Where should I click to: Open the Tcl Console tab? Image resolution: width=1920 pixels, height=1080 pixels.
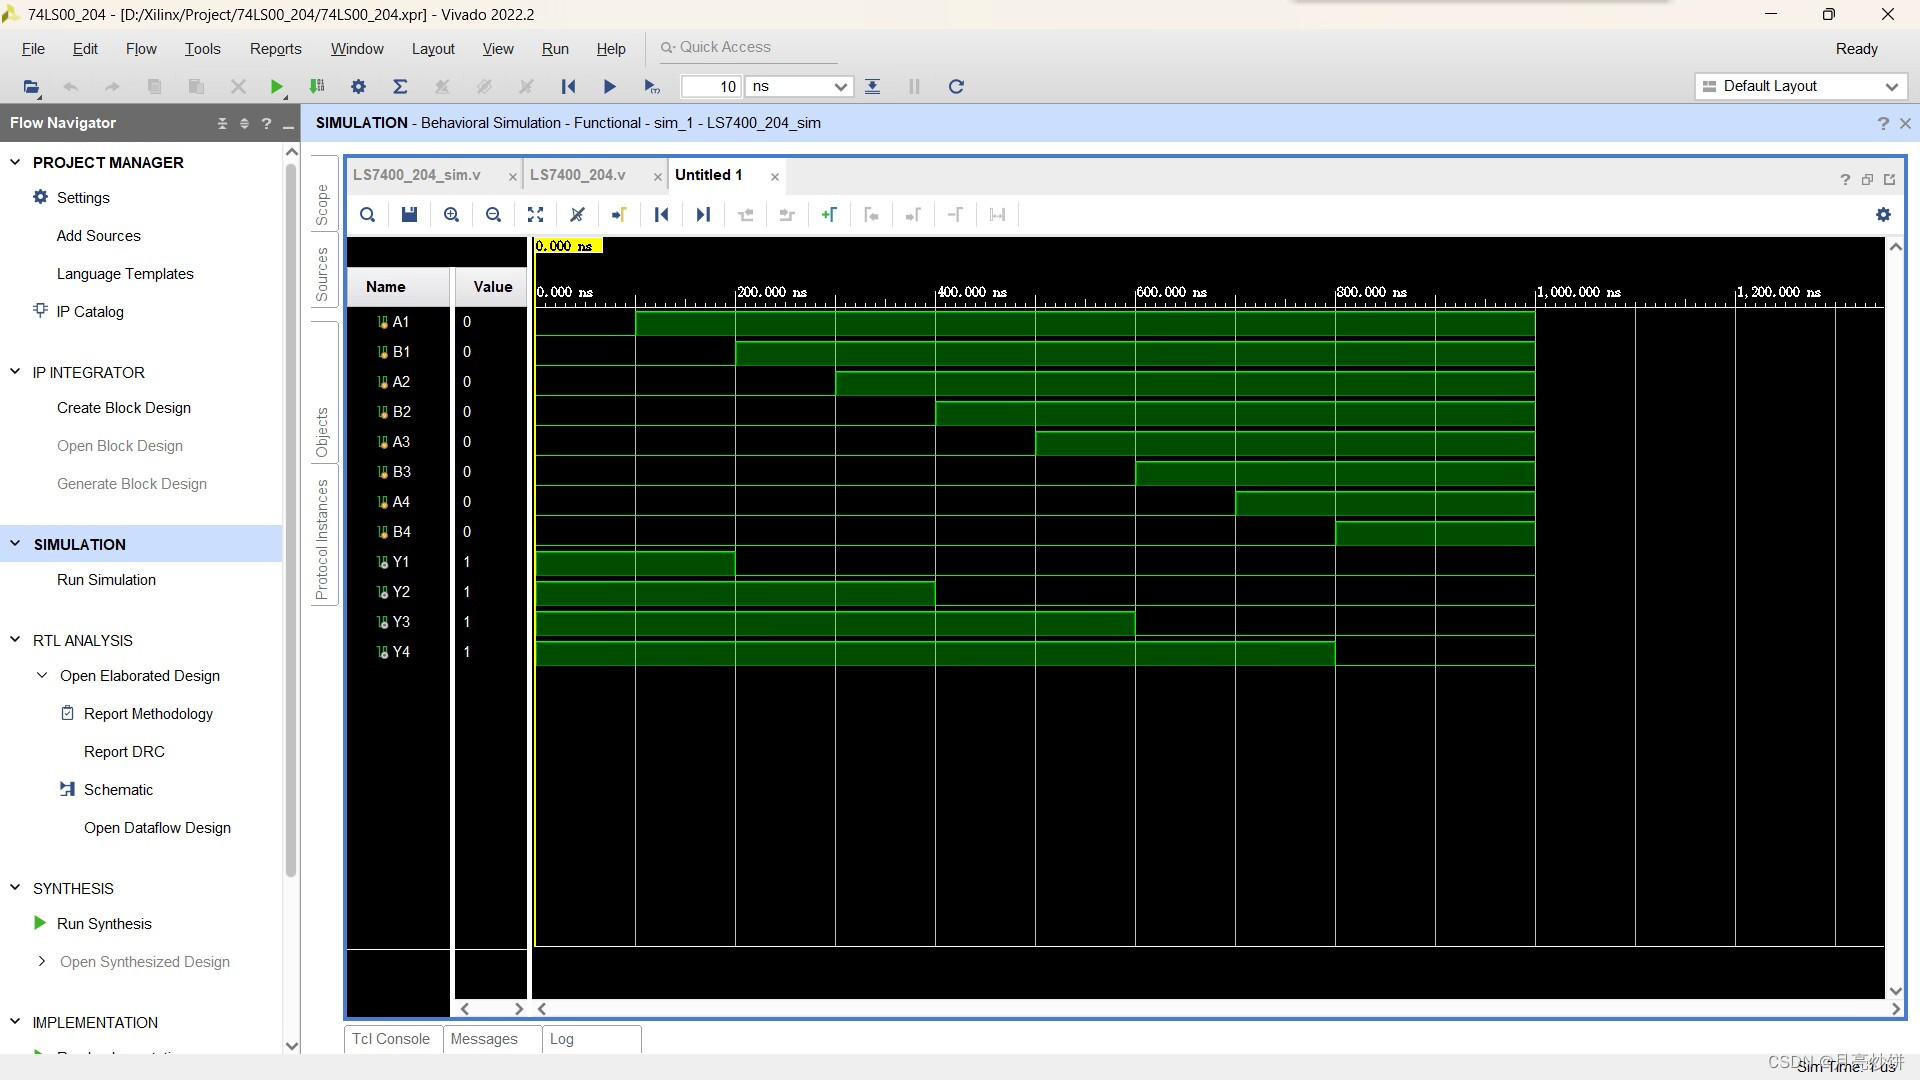tap(391, 1039)
